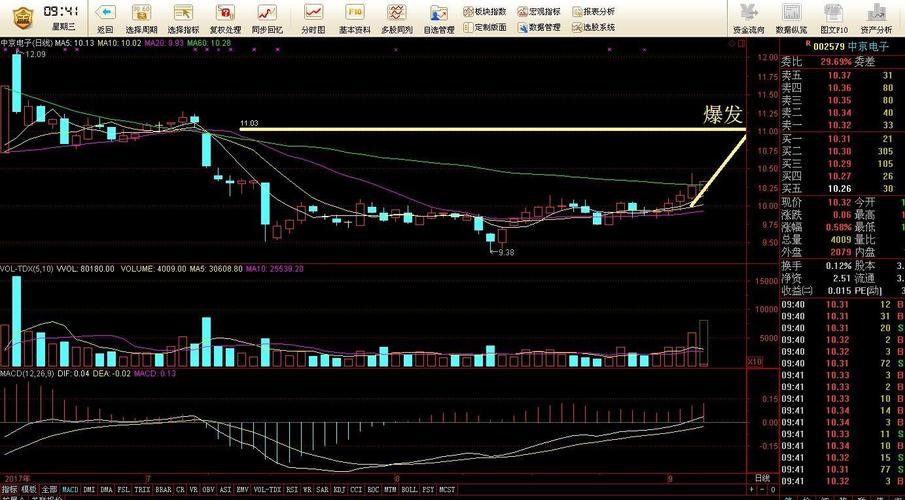Open the 资金流向 capital flow icon
The height and width of the screenshot is (500, 905).
749,18
